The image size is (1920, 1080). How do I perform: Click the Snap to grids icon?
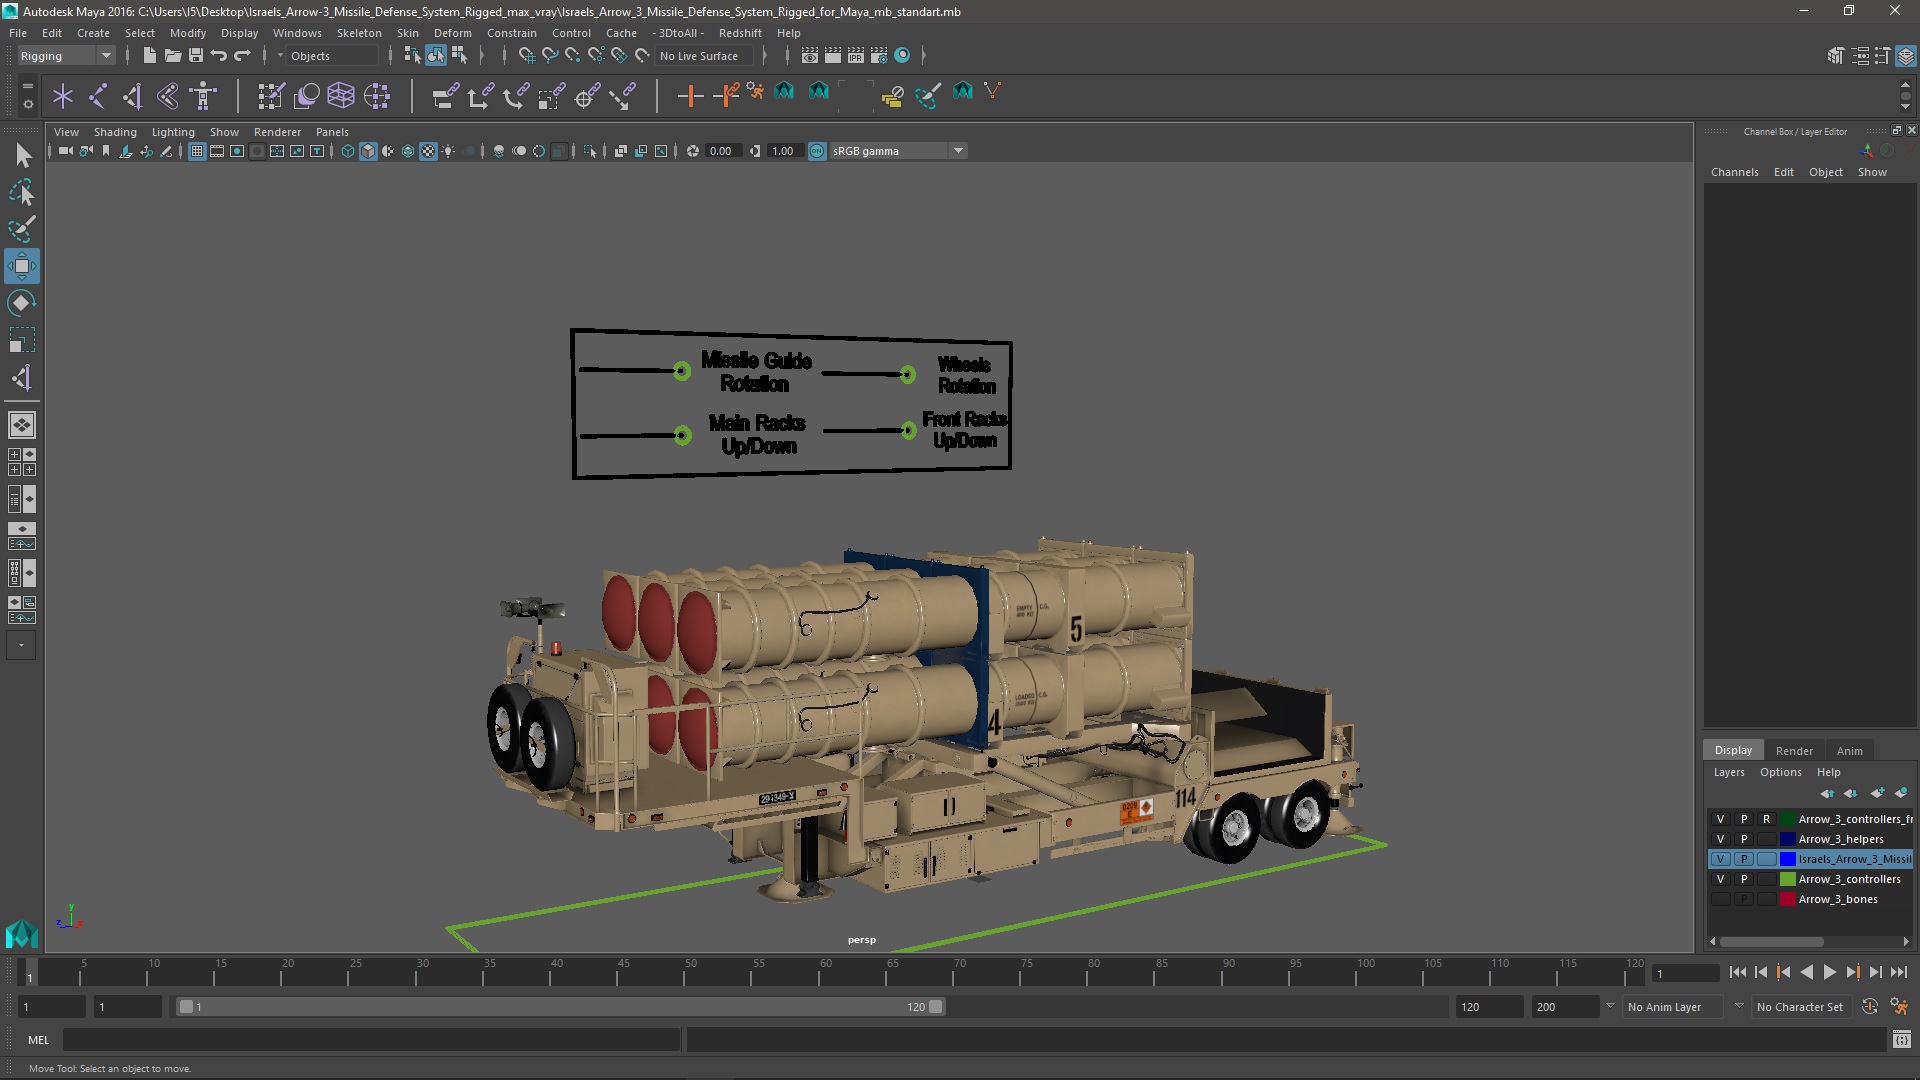pyautogui.click(x=526, y=56)
